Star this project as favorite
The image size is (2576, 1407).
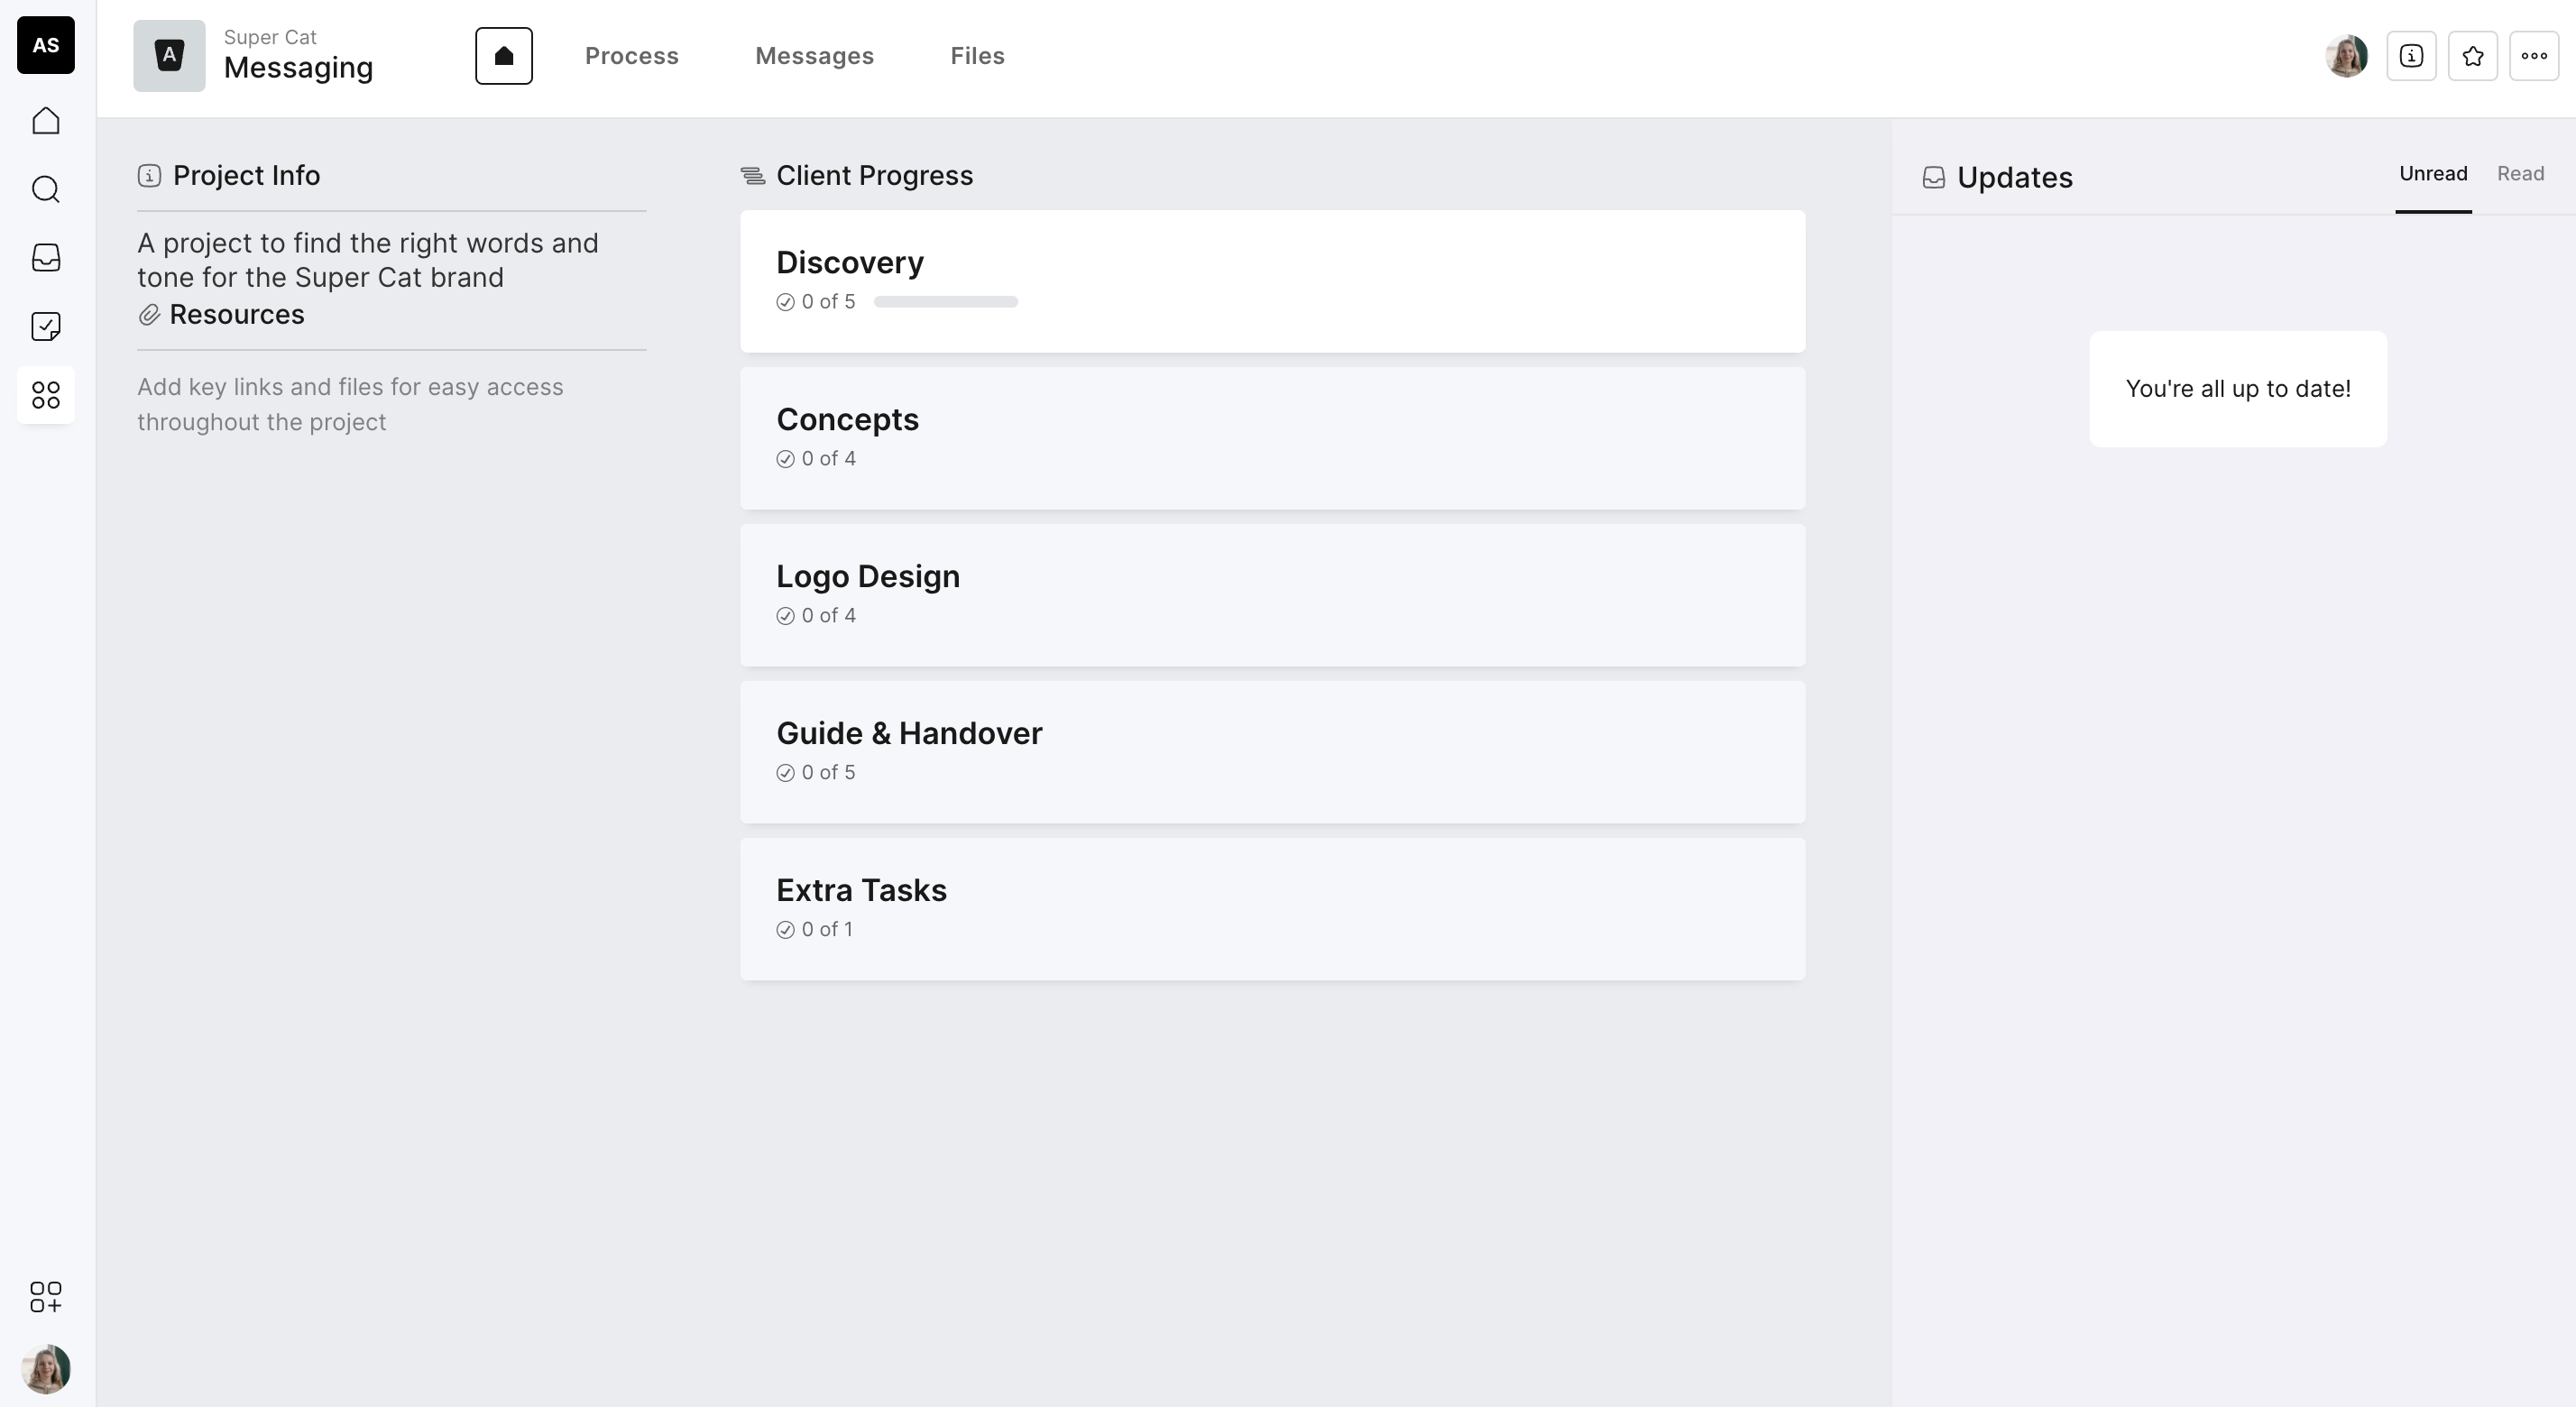(2472, 56)
